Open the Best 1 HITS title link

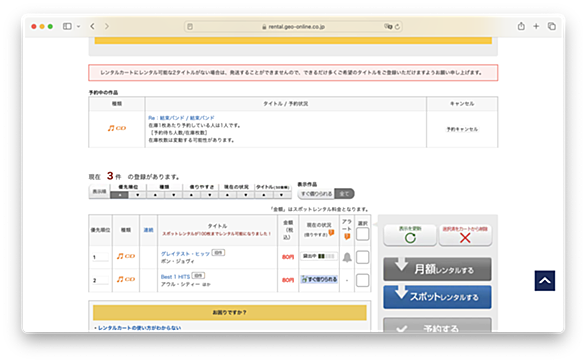[x=175, y=277]
